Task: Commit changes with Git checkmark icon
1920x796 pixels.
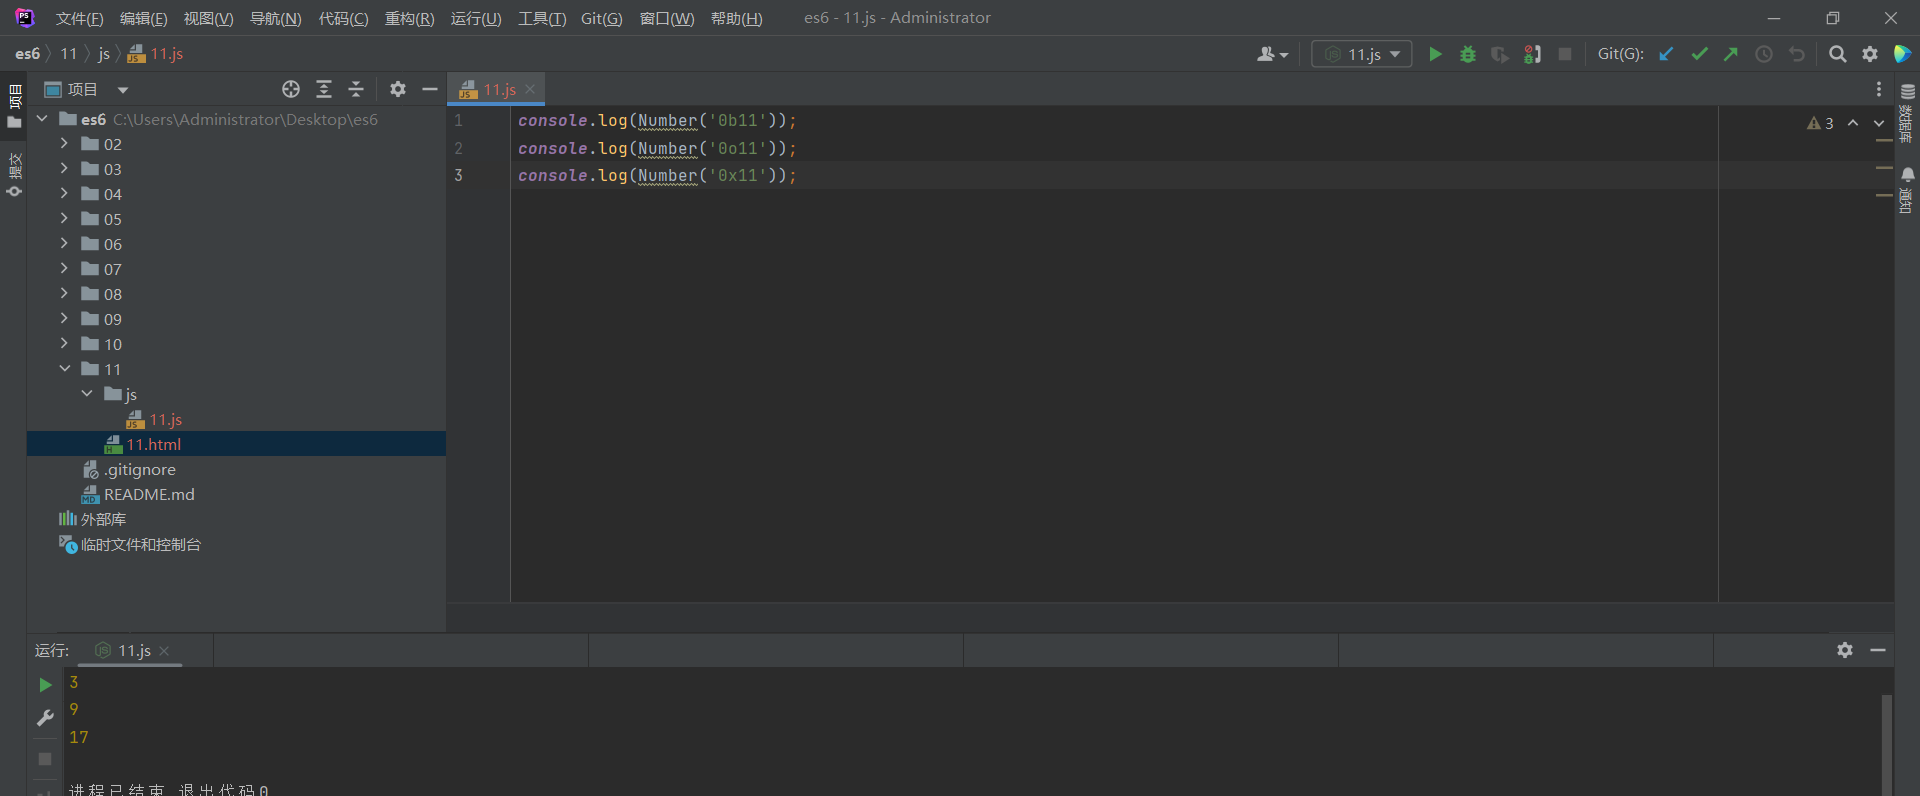Action: point(1699,54)
